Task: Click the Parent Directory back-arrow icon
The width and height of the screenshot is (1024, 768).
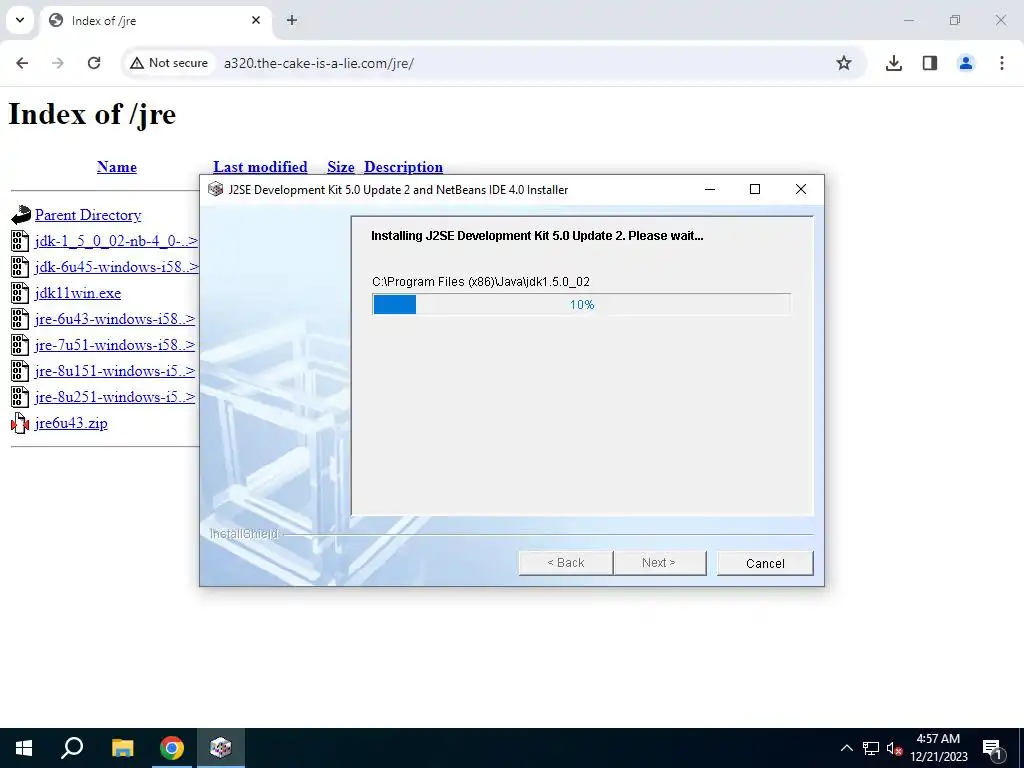Action: 21,215
